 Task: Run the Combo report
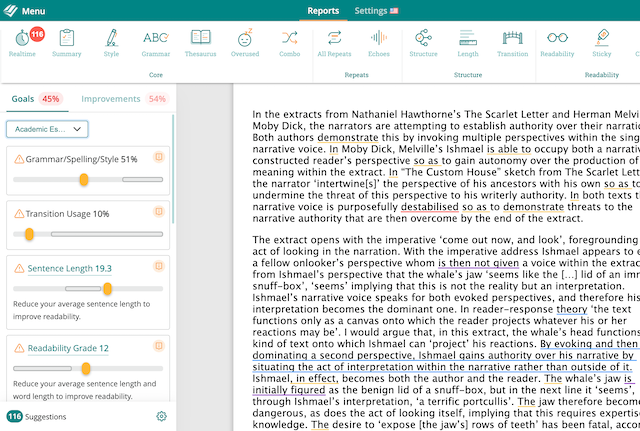[x=289, y=43]
